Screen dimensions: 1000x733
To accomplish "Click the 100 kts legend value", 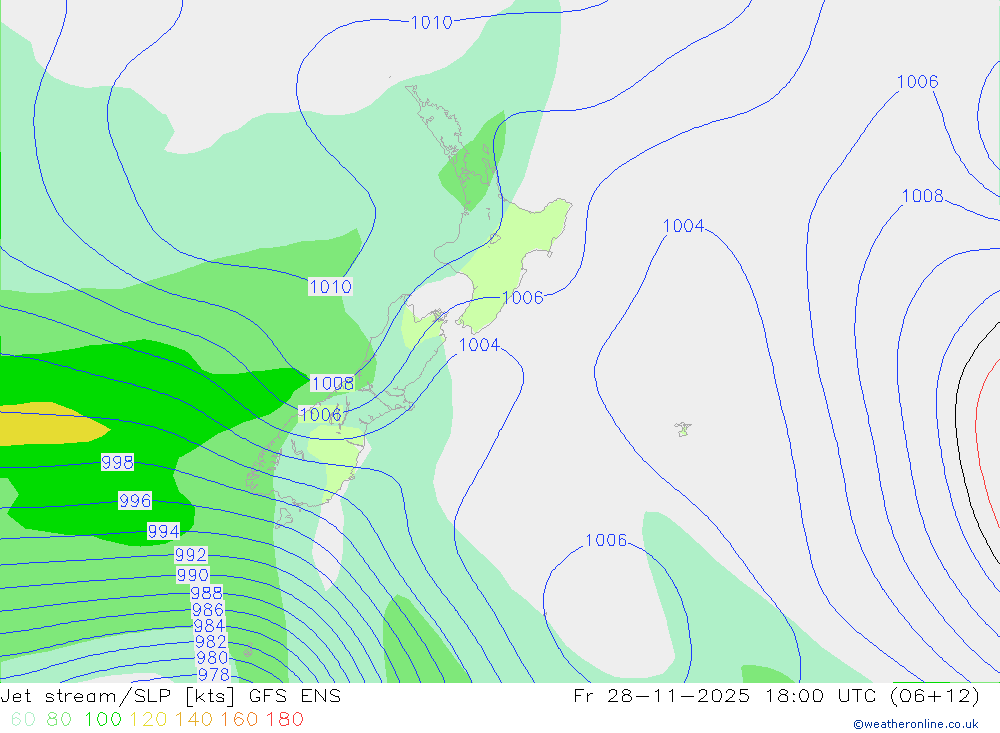I will point(103,719).
